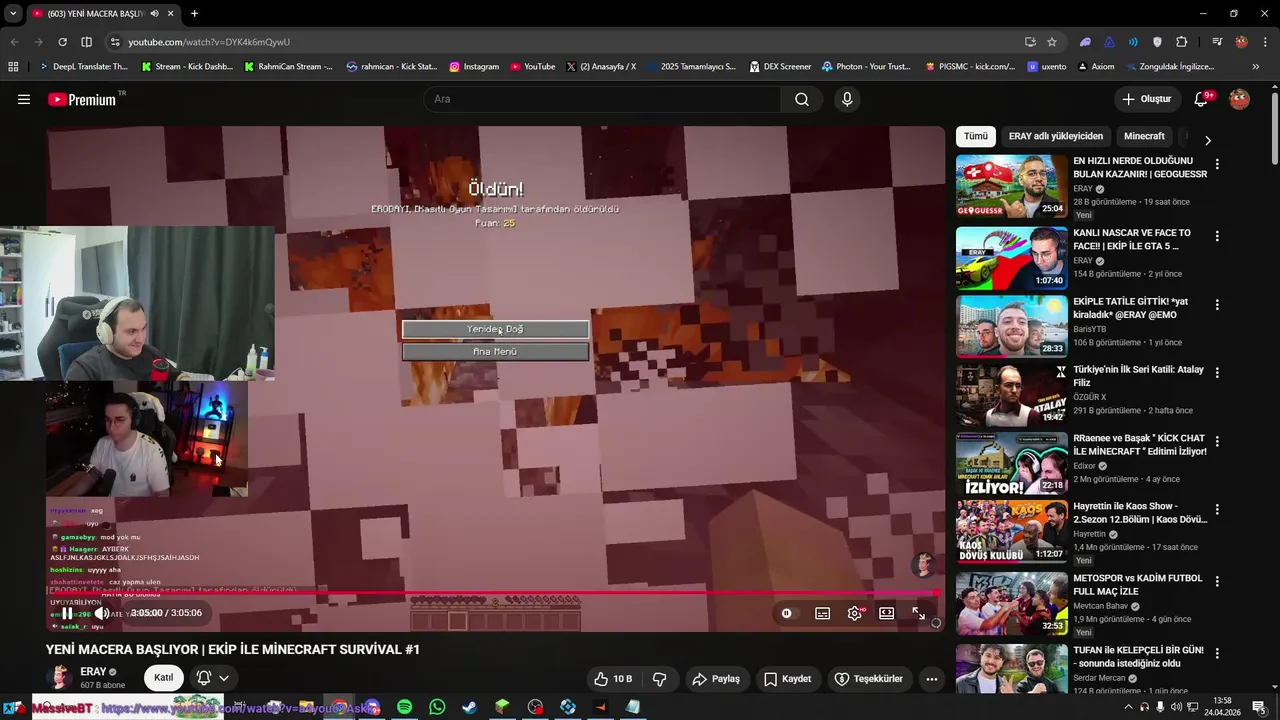Open the player settings gear
The image size is (1280, 720).
854,613
